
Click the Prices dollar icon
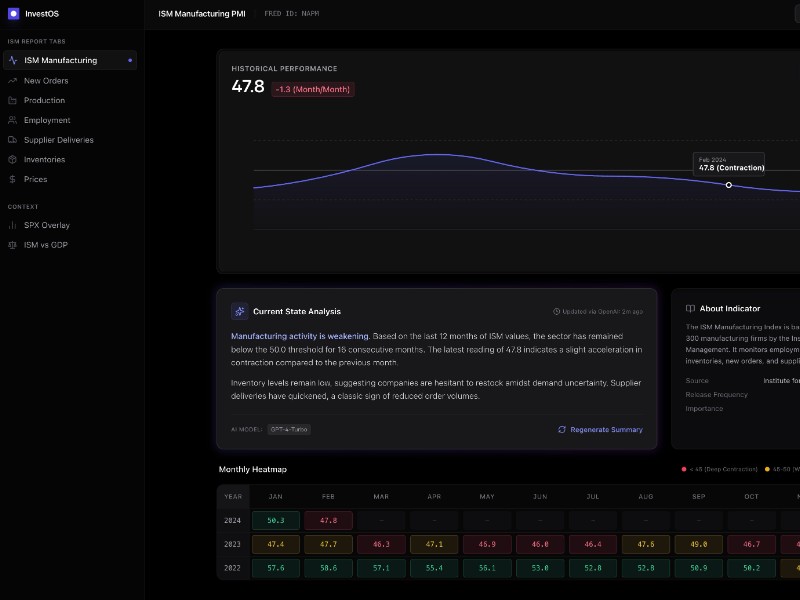tap(12, 180)
